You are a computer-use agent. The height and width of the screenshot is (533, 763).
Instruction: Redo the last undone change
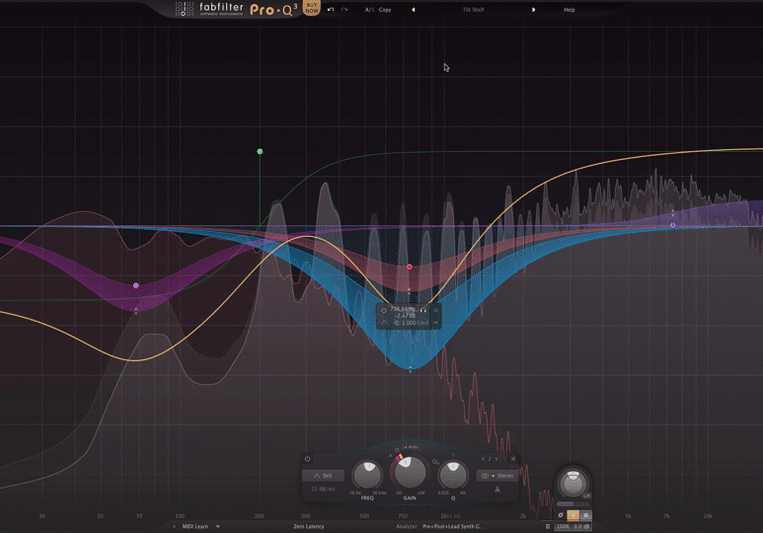click(345, 9)
